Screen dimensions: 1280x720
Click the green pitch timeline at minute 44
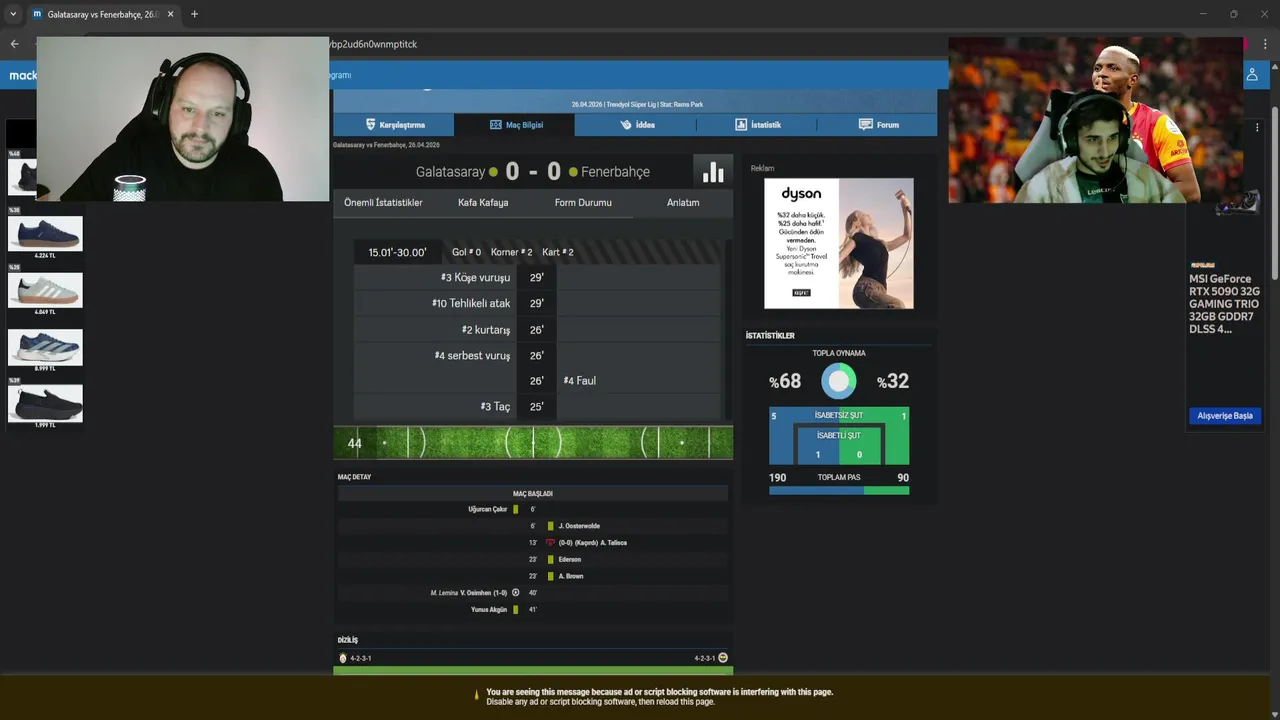[x=533, y=442]
